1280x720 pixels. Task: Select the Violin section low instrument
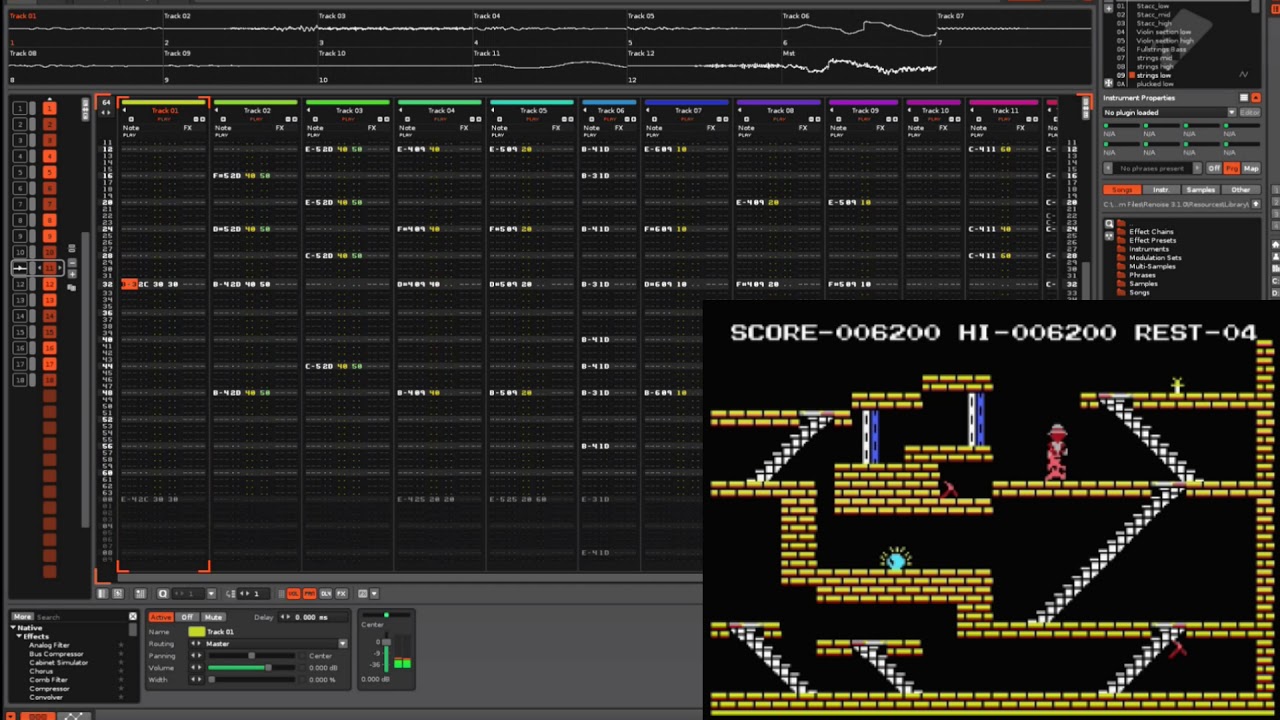1163,32
